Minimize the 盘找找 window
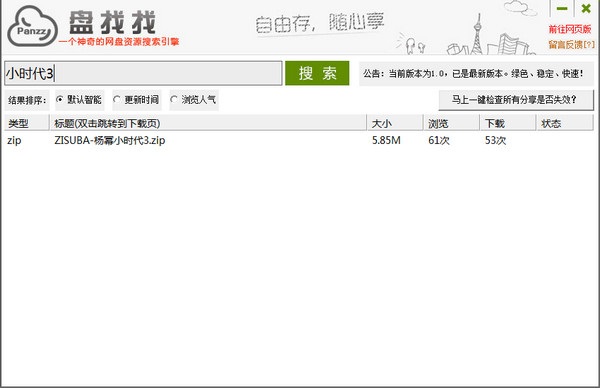 click(562, 8)
